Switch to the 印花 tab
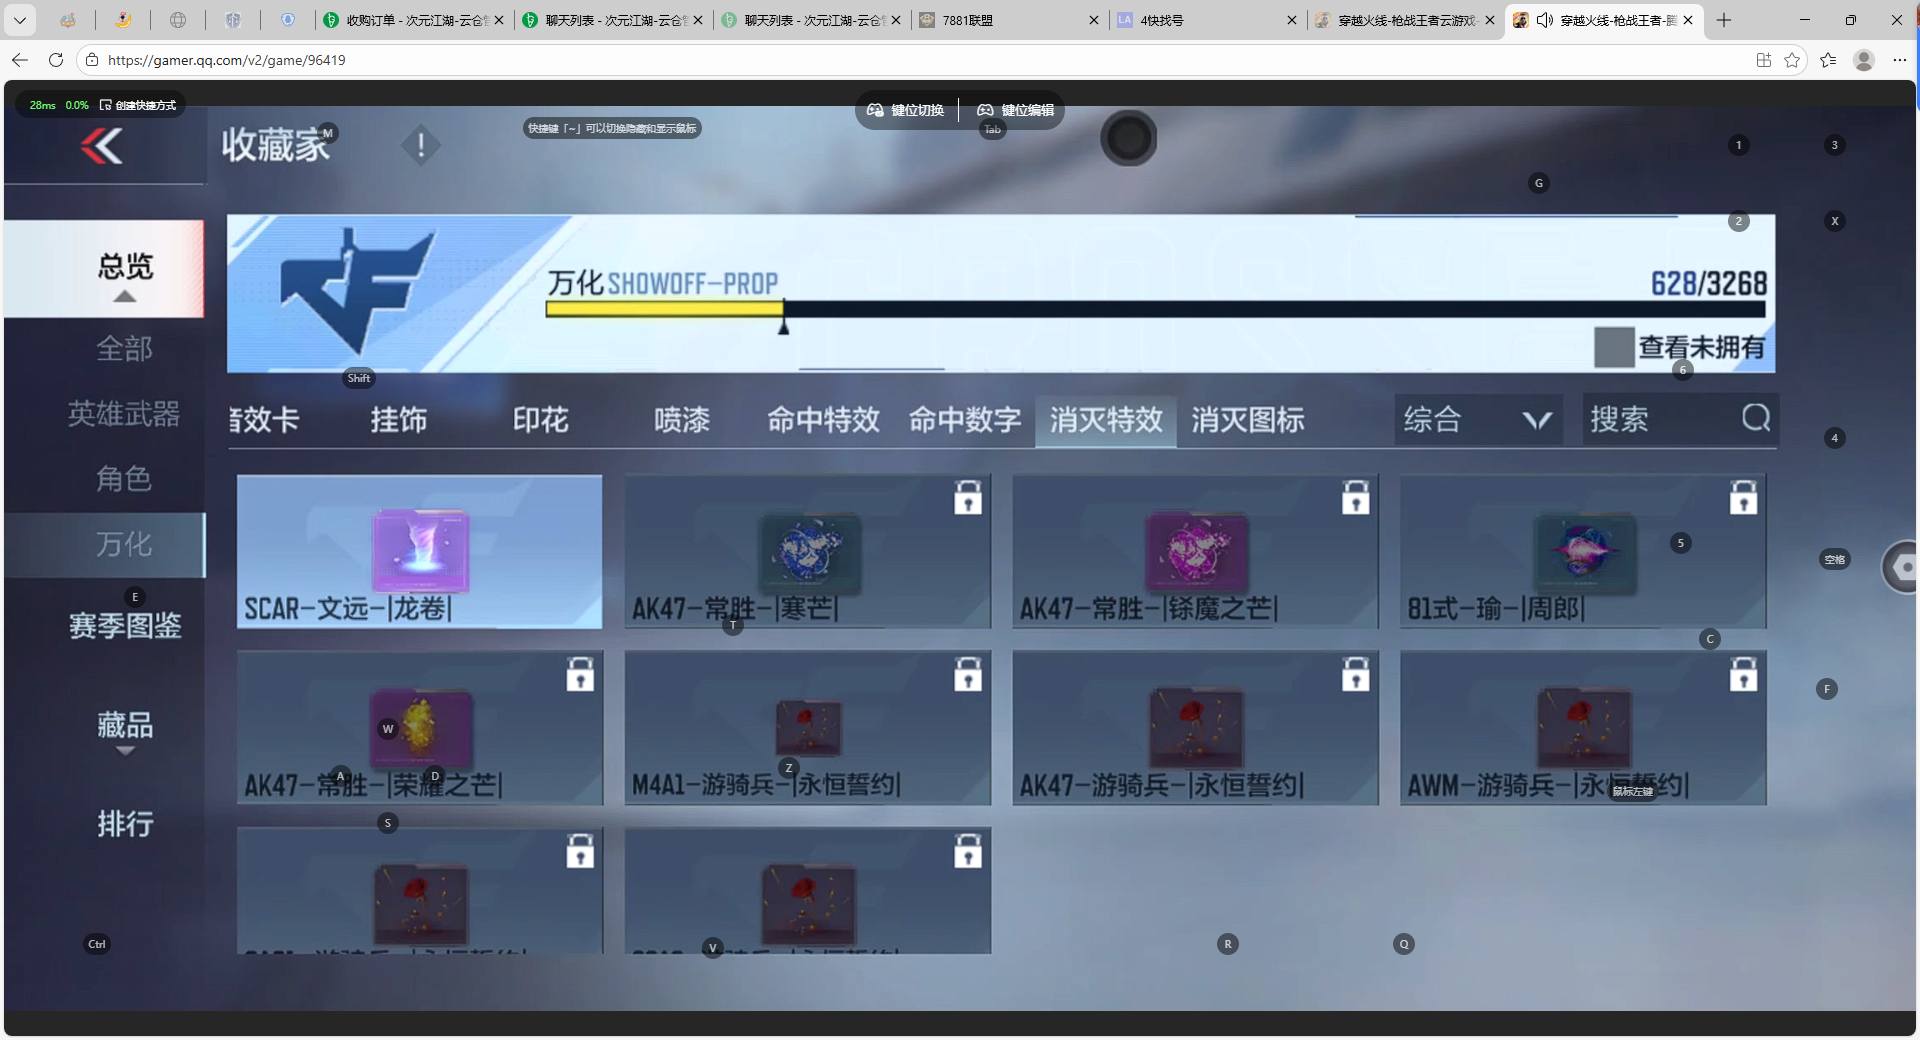This screenshot has width=1920, height=1040. tap(541, 420)
